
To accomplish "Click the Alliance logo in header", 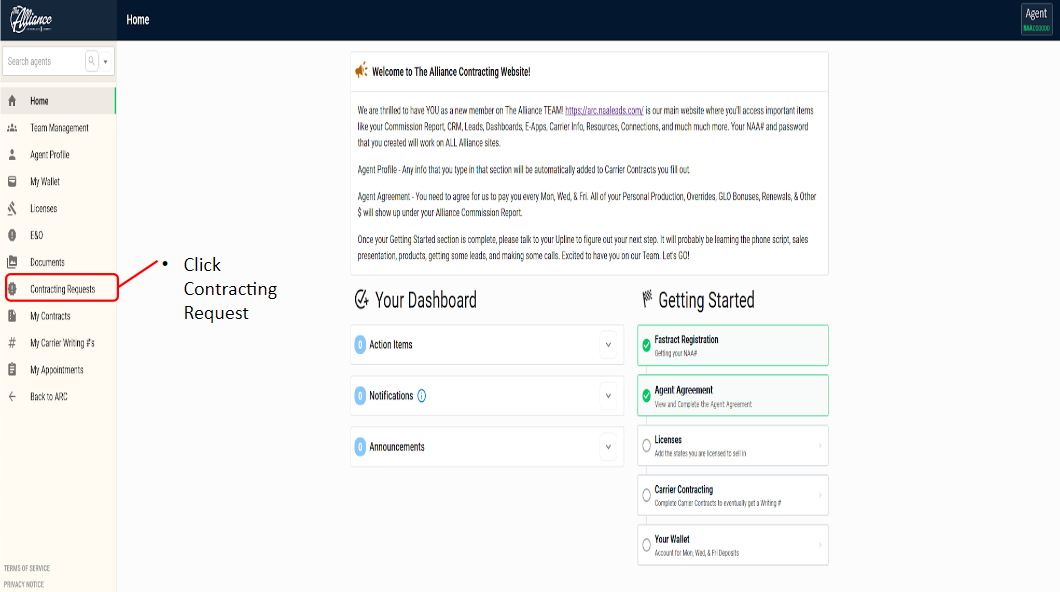I will (x=30, y=20).
